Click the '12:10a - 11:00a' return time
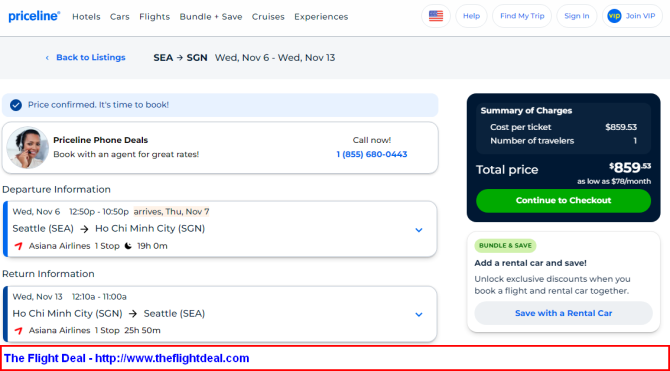 [99, 297]
